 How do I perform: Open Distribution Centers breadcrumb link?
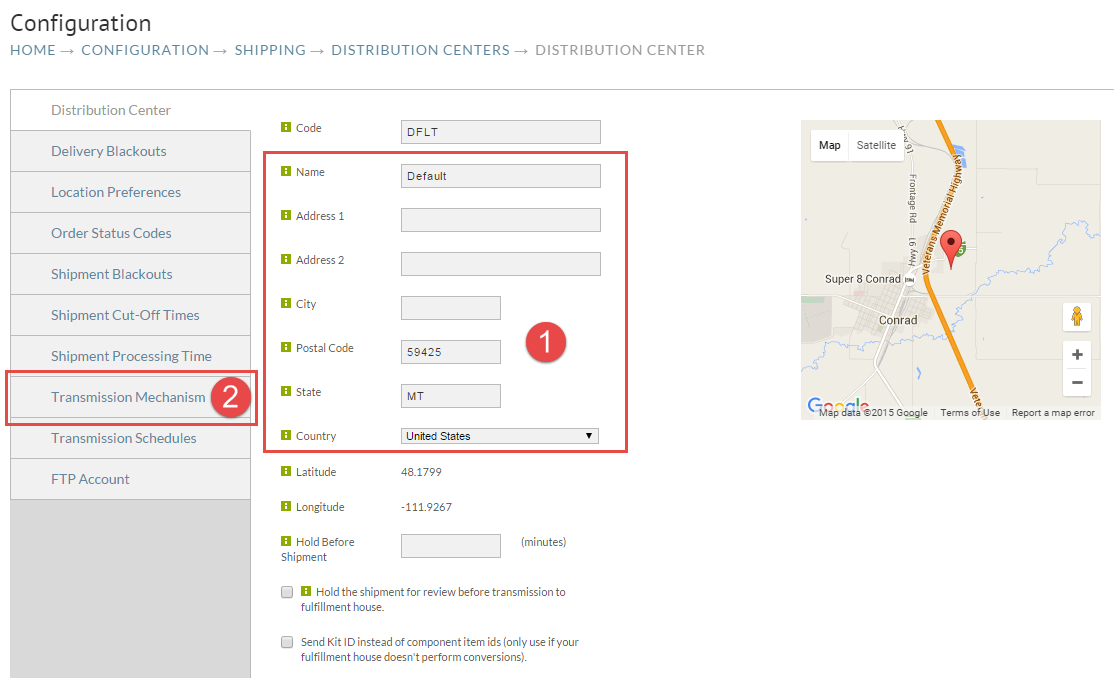pyautogui.click(x=421, y=50)
